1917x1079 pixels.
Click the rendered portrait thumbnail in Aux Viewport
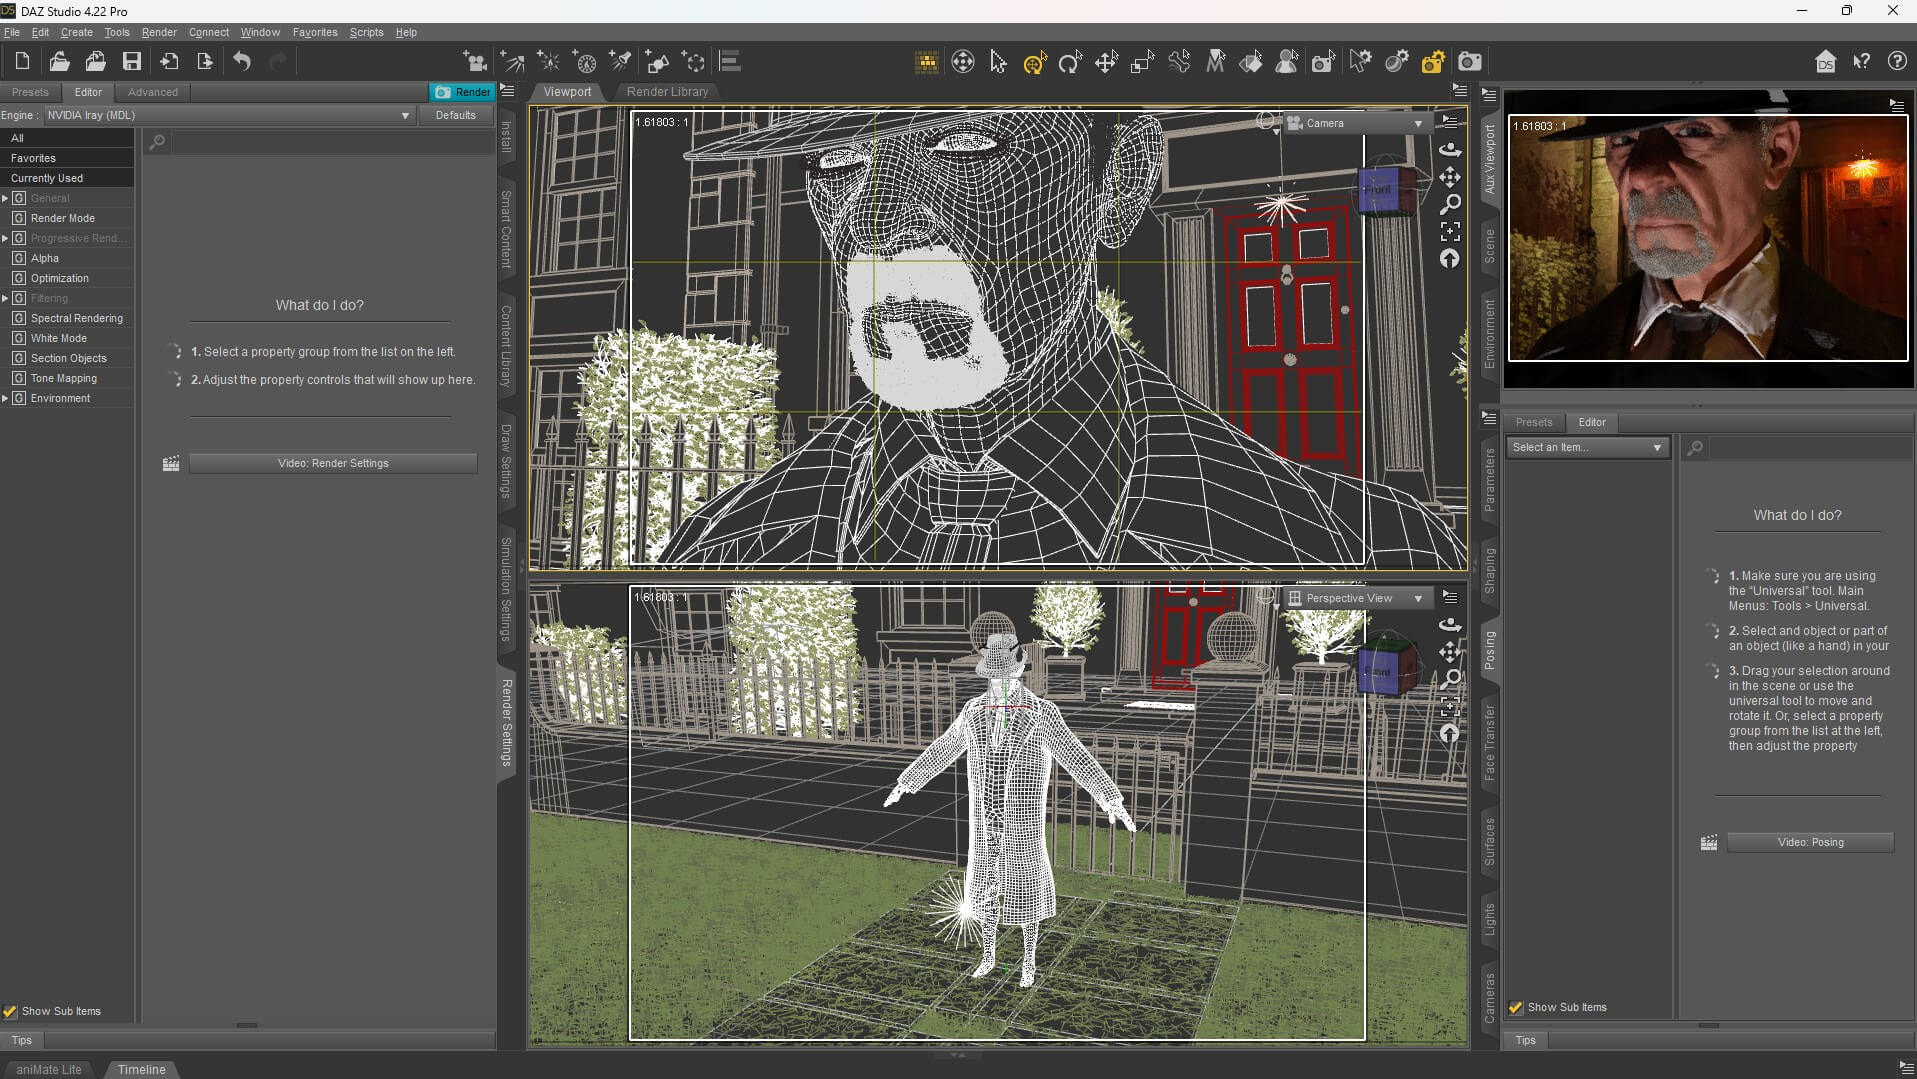point(1708,238)
